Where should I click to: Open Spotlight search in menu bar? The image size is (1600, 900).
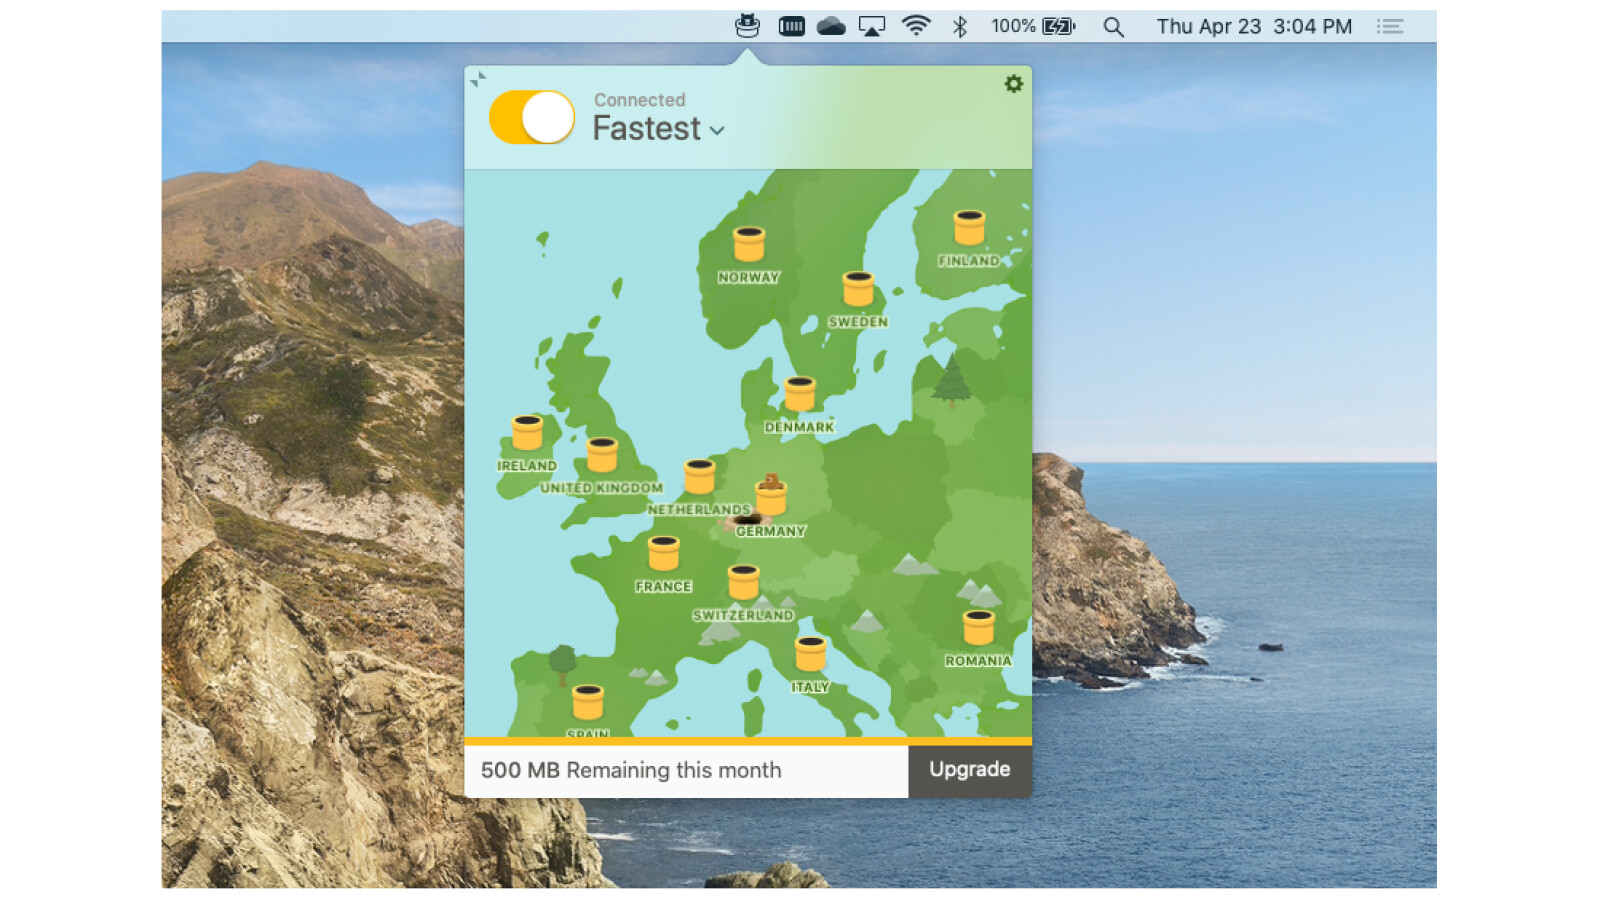point(1113,27)
